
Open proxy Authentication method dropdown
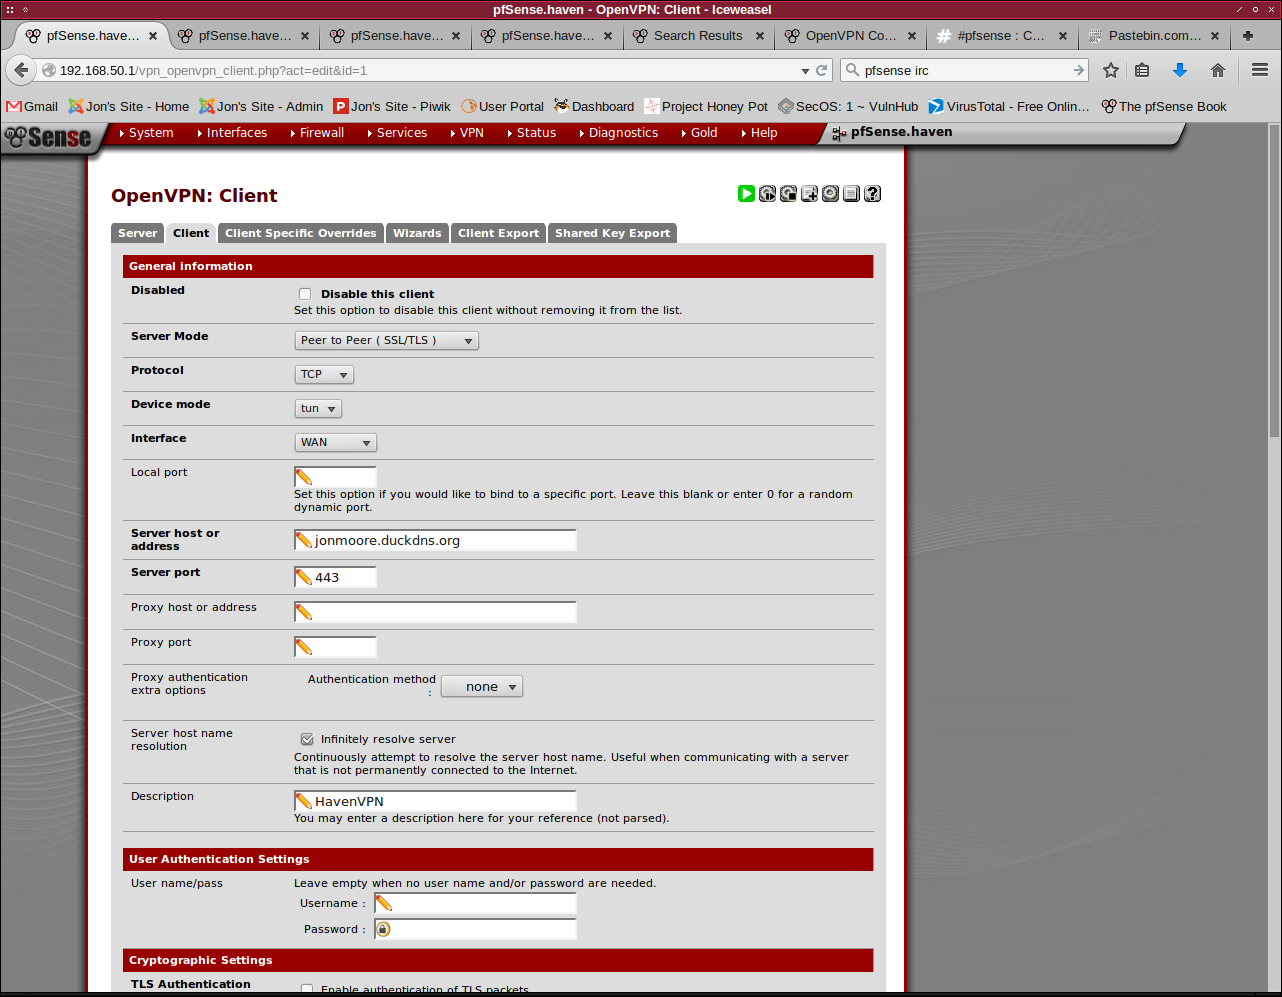click(482, 686)
